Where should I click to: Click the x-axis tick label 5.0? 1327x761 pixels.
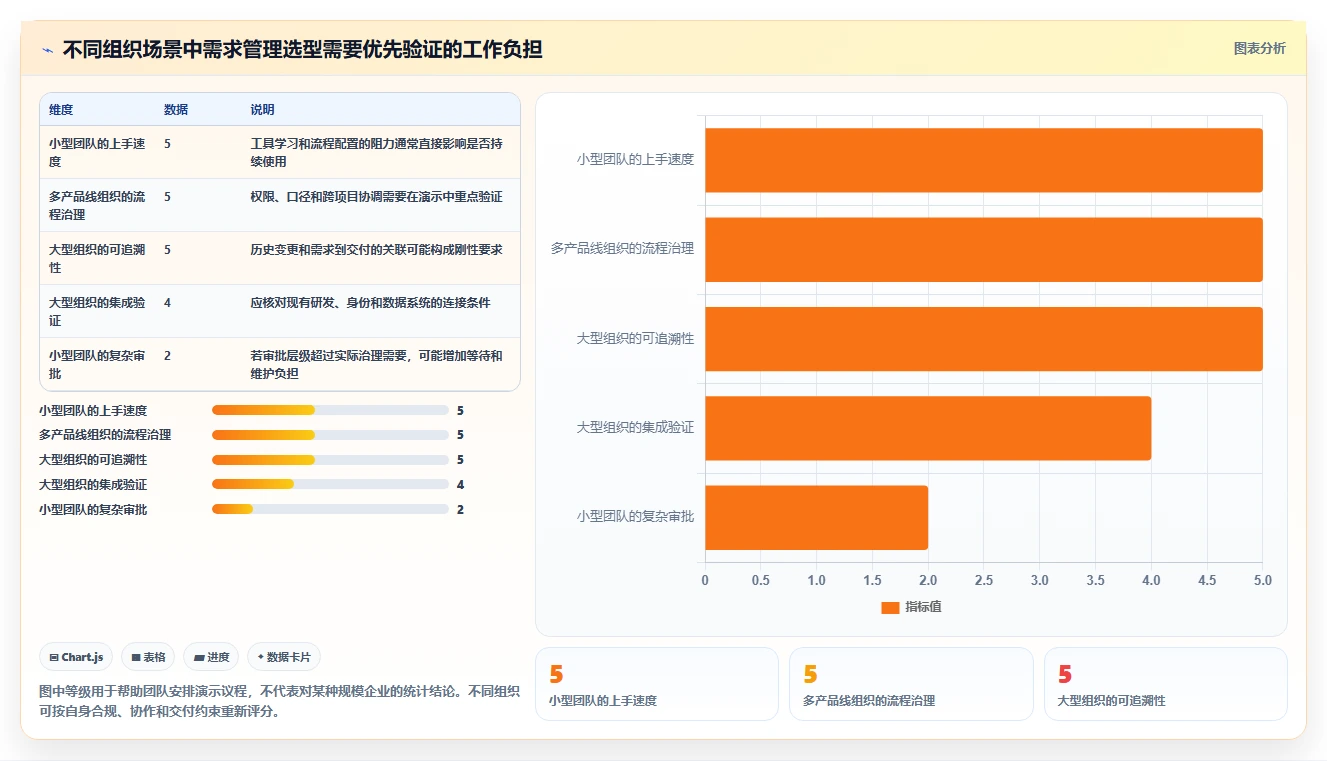1262,580
